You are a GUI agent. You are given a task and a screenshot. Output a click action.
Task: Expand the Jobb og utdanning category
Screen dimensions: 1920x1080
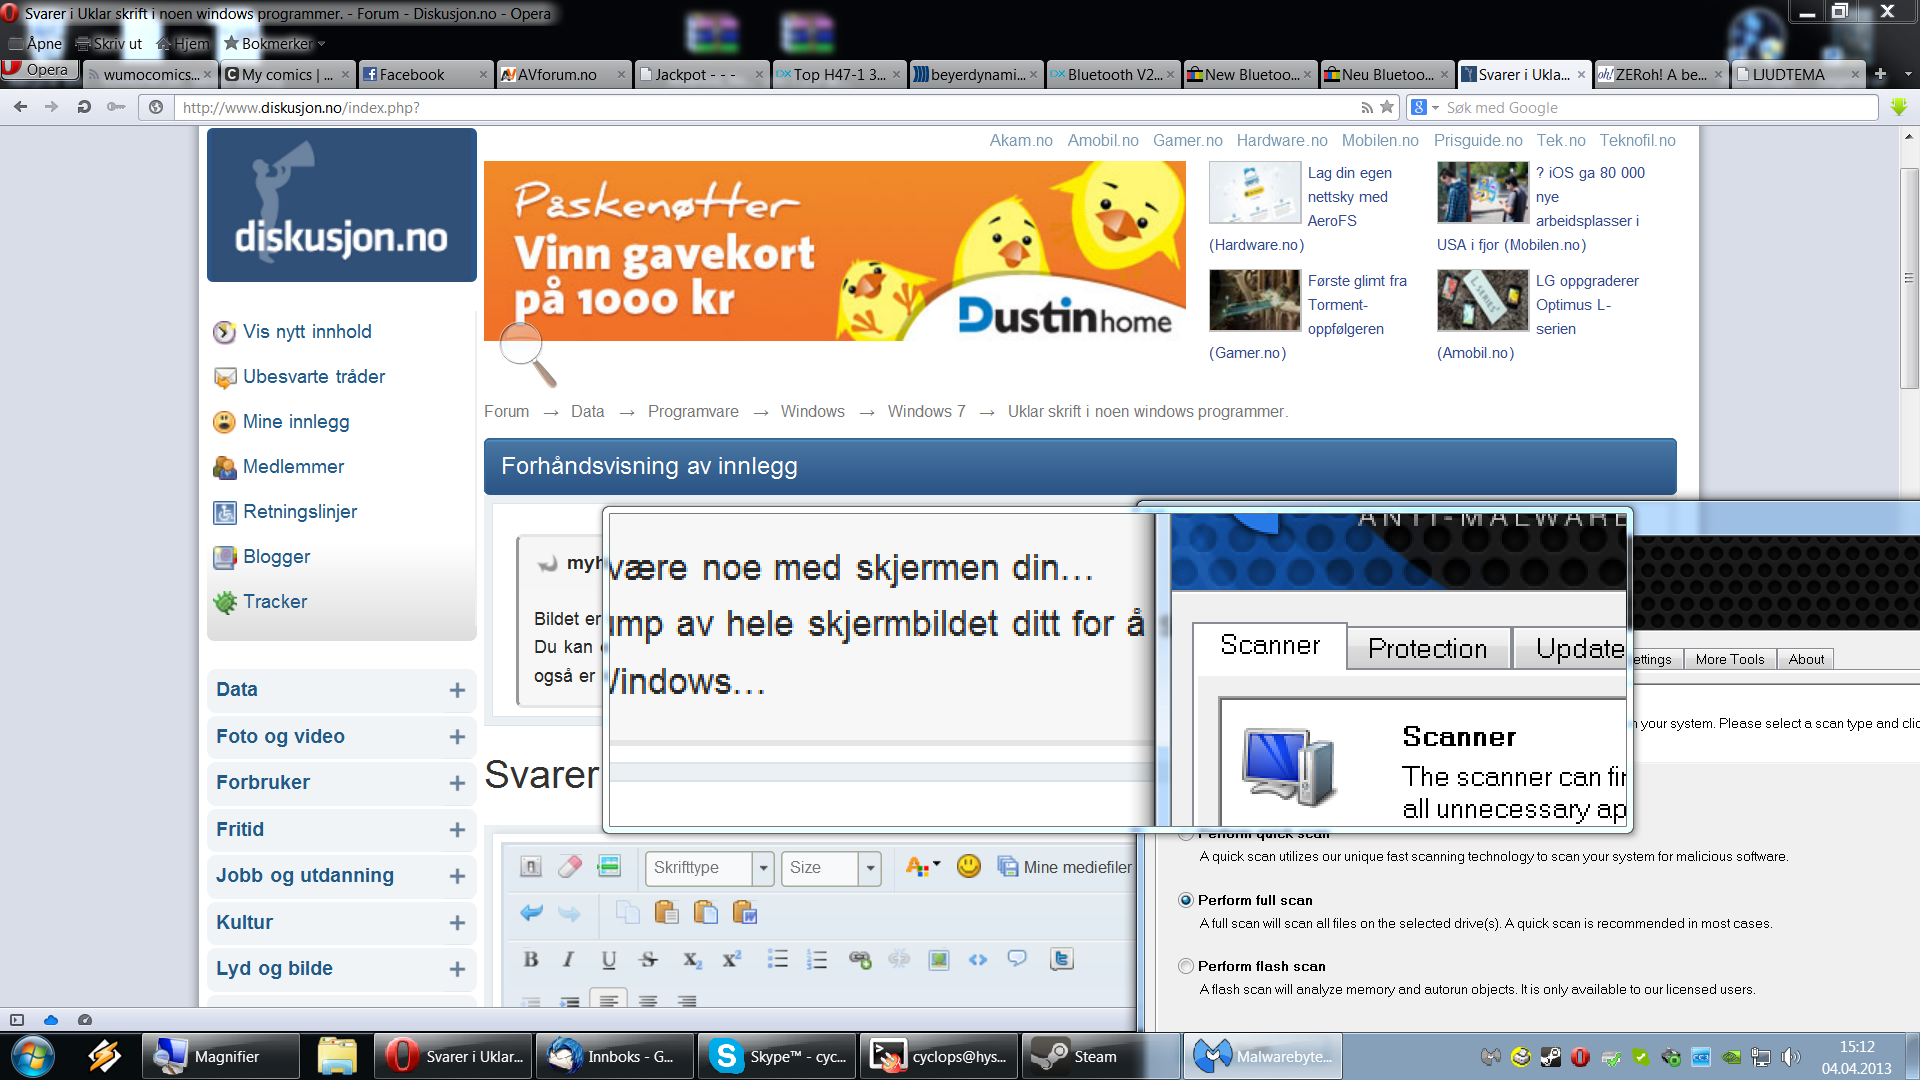tap(457, 876)
